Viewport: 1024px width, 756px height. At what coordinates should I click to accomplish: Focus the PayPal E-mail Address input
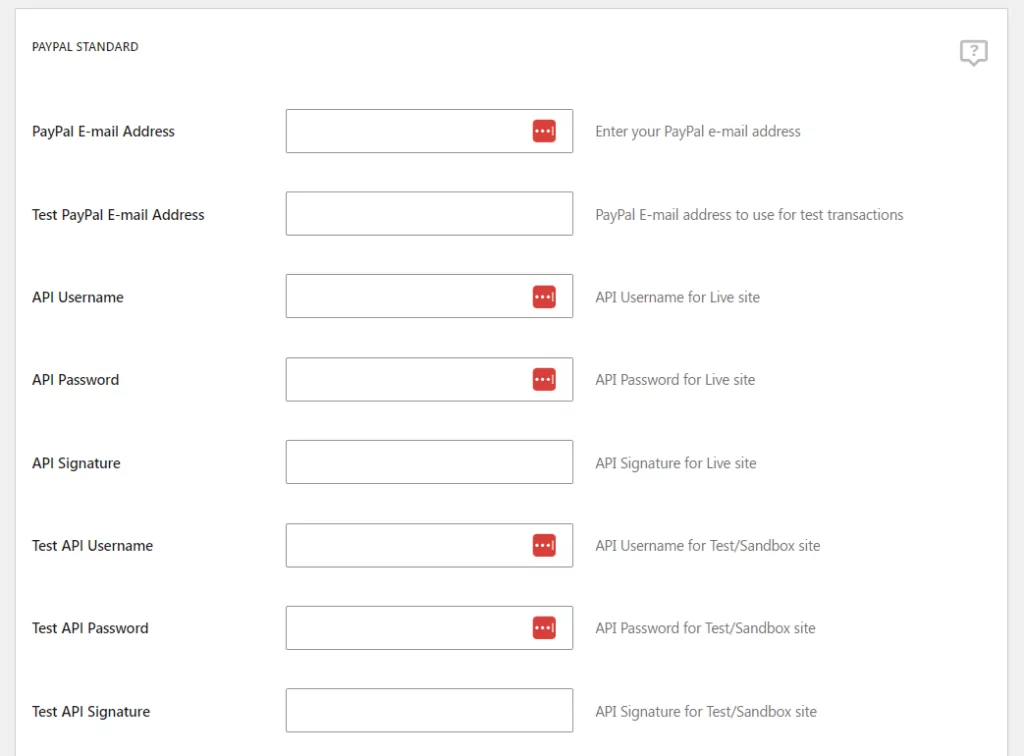(x=429, y=131)
